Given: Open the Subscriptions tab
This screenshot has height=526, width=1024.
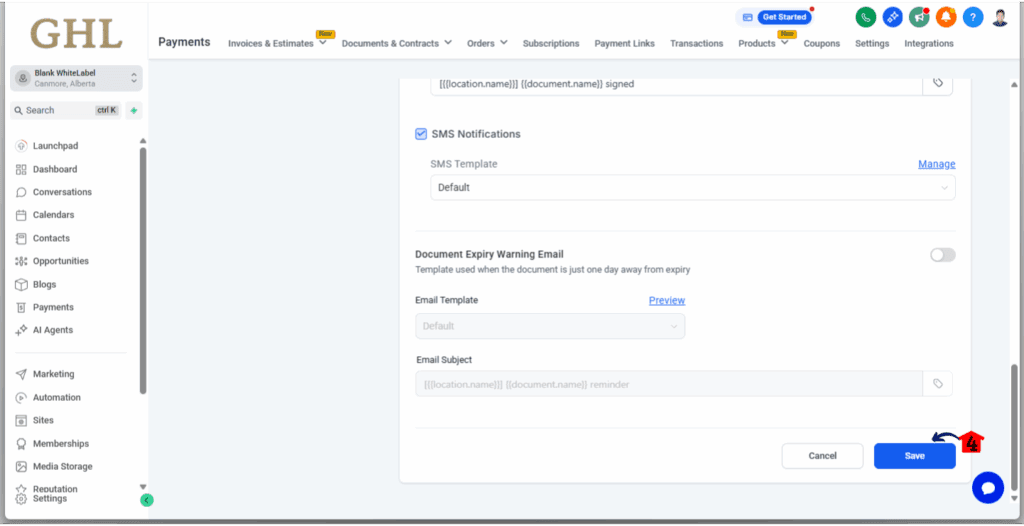Looking at the screenshot, I should click(551, 43).
